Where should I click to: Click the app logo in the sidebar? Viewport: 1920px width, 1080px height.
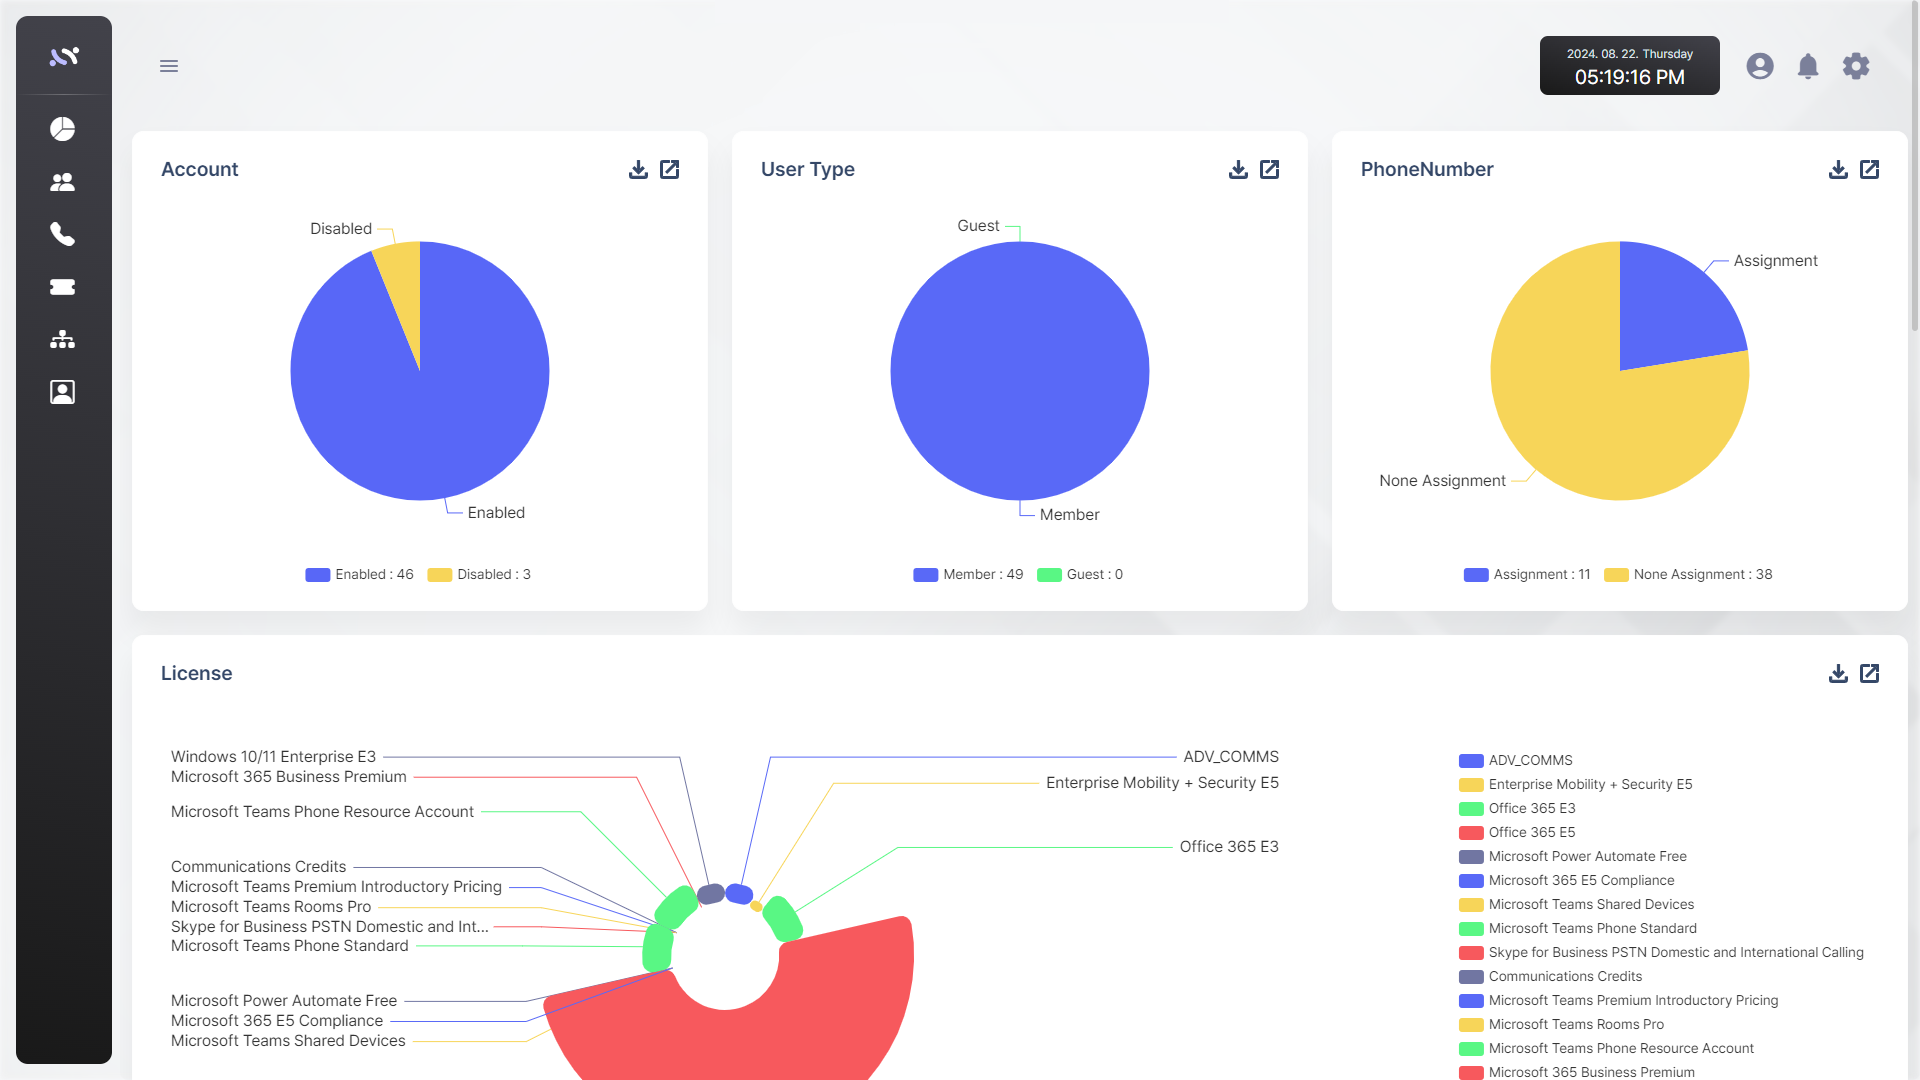coord(64,57)
